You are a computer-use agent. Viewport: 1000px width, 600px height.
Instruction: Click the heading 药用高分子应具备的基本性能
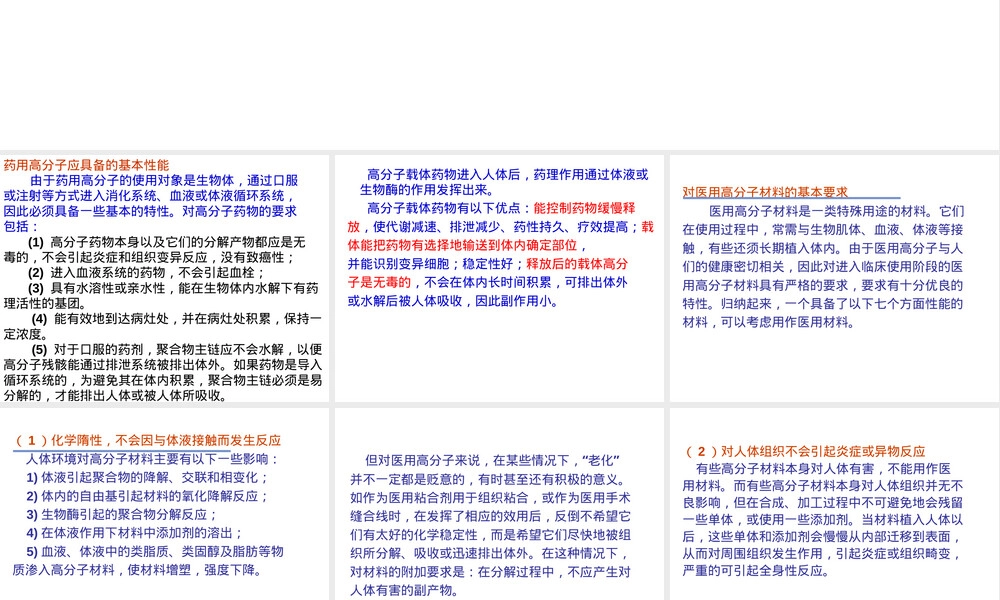click(x=86, y=165)
